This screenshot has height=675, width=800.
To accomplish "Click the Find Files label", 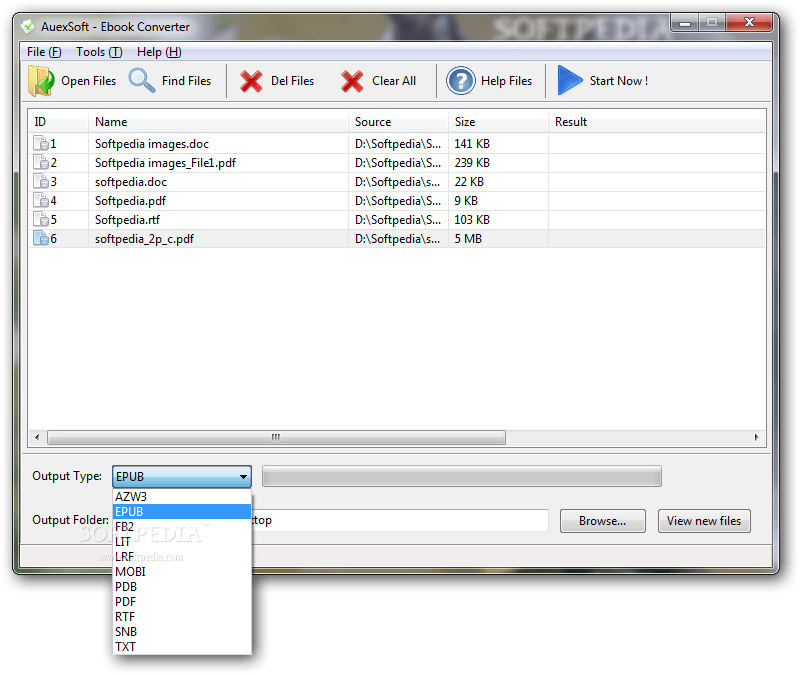I will 186,81.
